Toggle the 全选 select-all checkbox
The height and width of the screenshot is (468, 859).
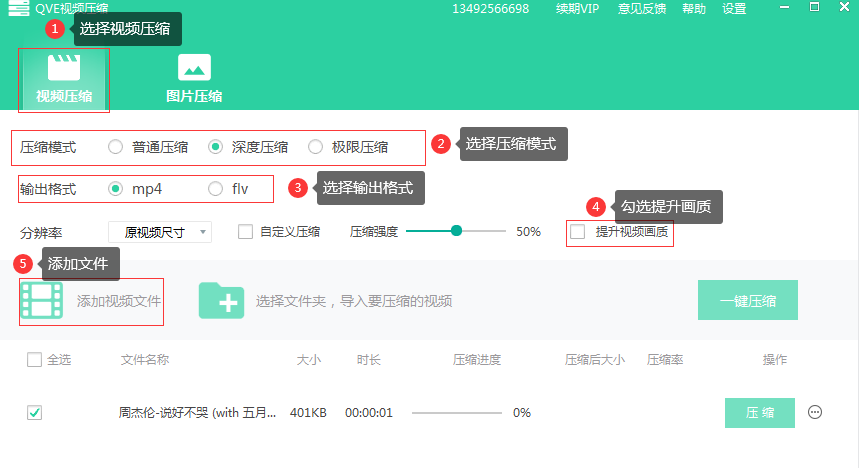coord(35,359)
